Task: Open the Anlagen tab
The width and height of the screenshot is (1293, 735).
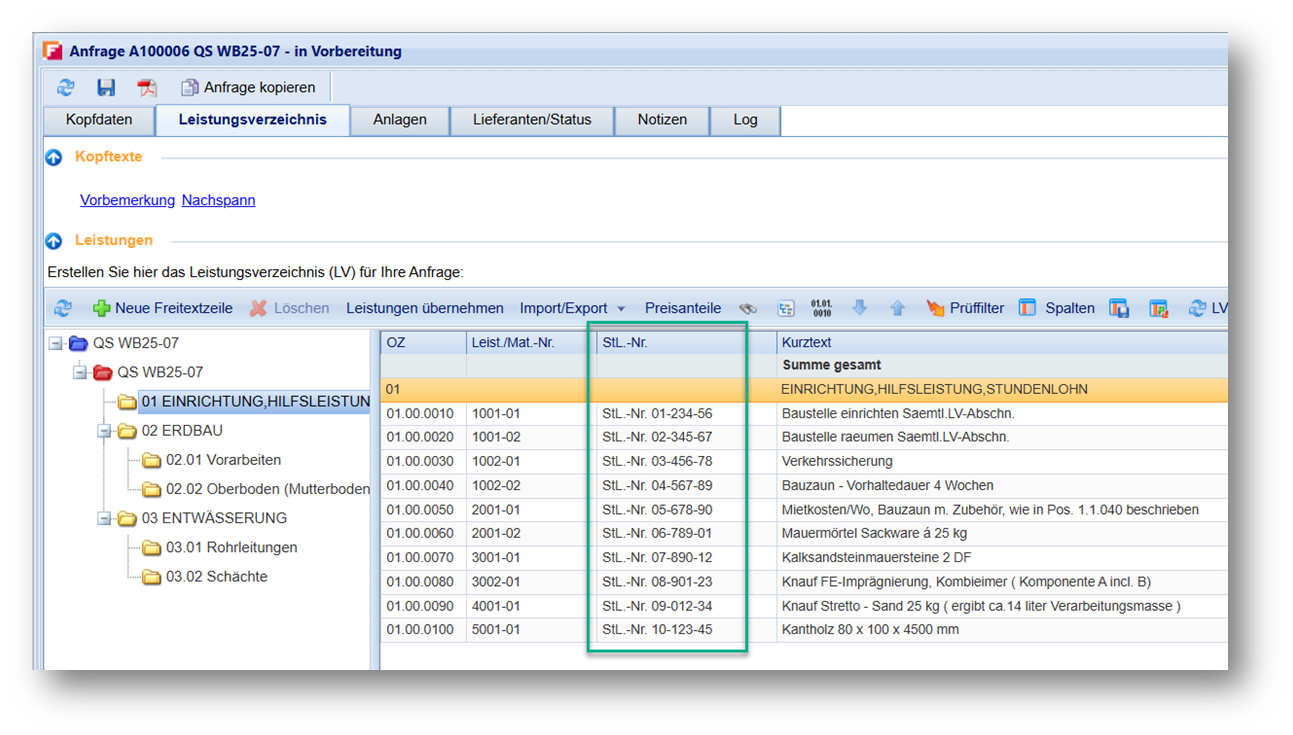Action: [x=400, y=120]
